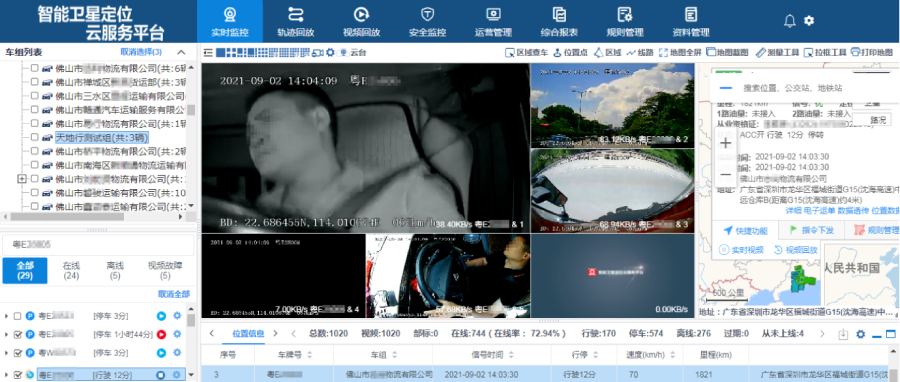Play video for 停车 1小时44分 vehicle
Image resolution: width=900 pixels, height=382 pixels.
(161, 334)
